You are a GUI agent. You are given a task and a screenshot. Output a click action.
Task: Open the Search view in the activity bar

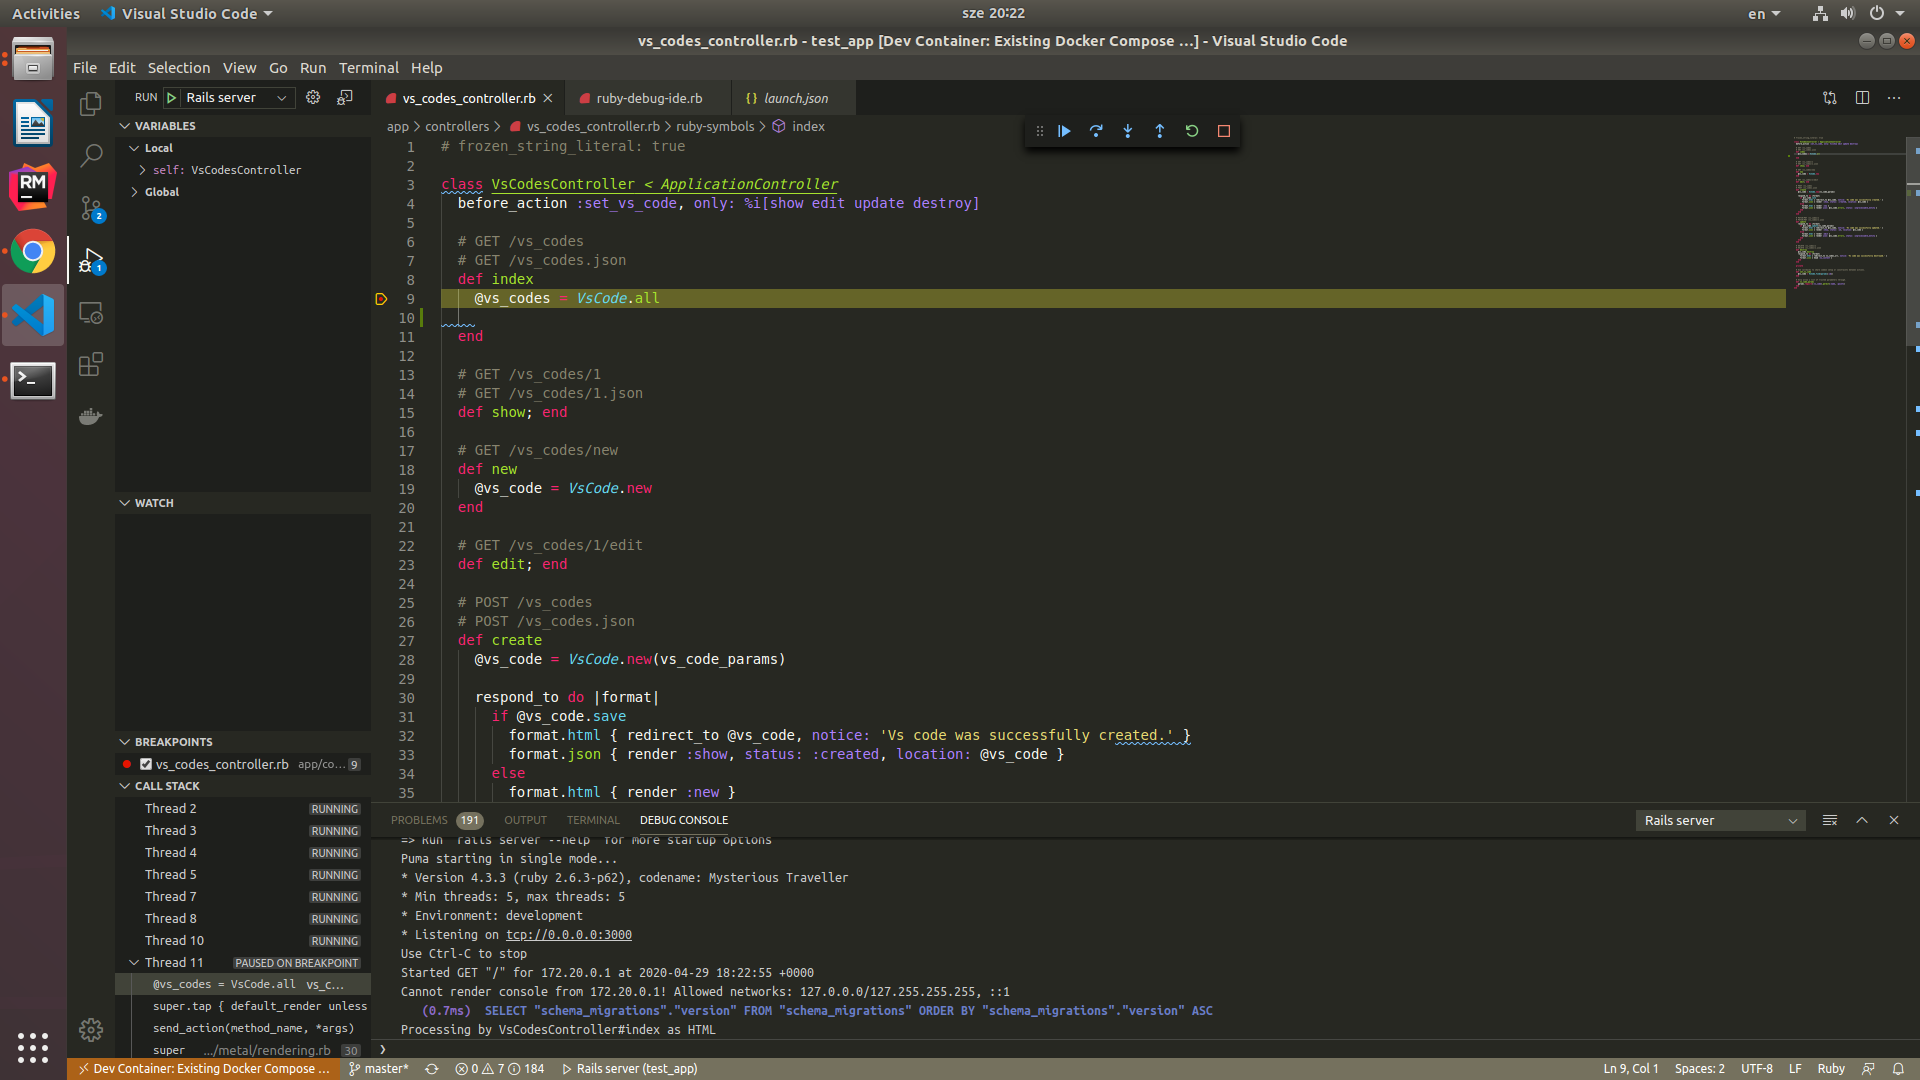coord(91,155)
